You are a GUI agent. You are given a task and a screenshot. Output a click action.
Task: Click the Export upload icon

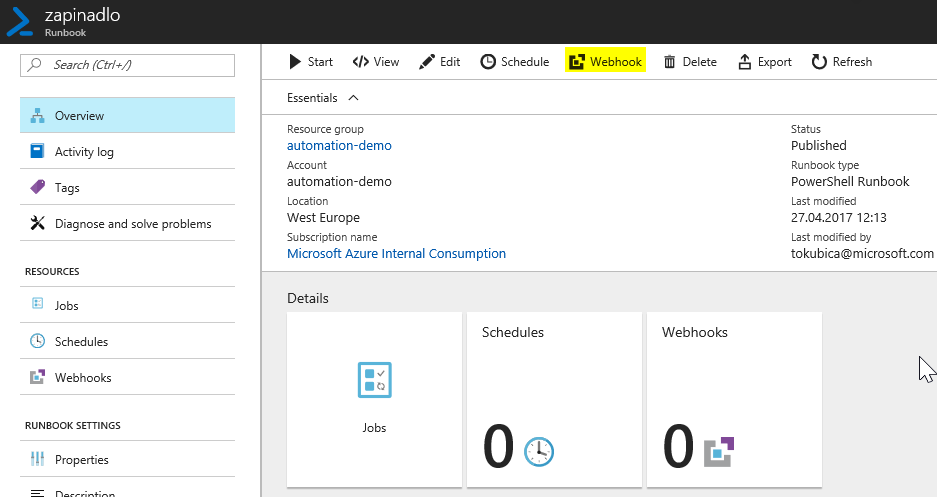tap(745, 62)
